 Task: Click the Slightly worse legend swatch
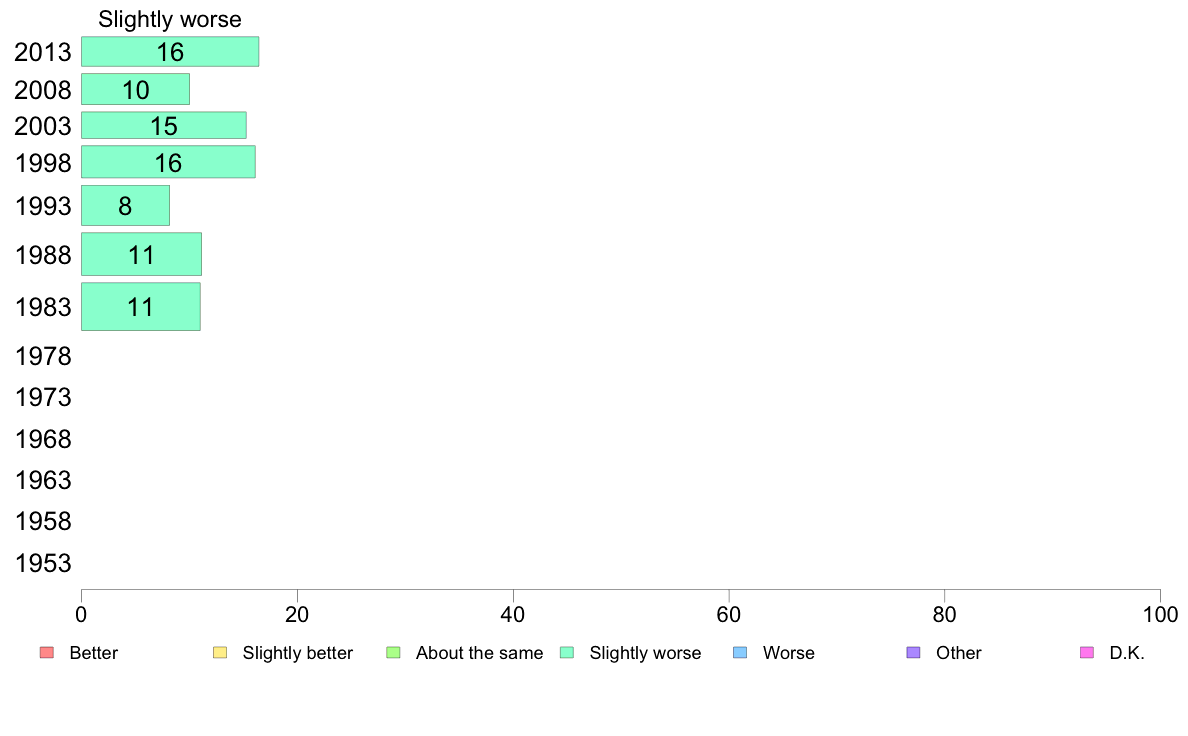click(x=567, y=653)
